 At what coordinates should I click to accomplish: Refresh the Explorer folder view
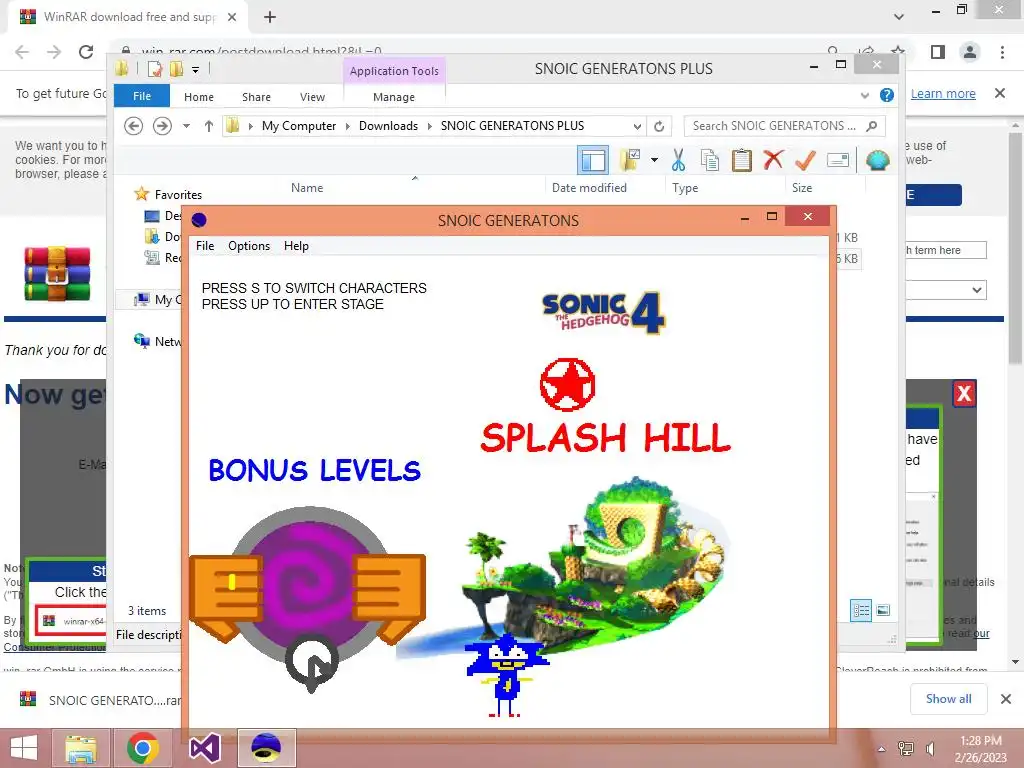click(659, 126)
